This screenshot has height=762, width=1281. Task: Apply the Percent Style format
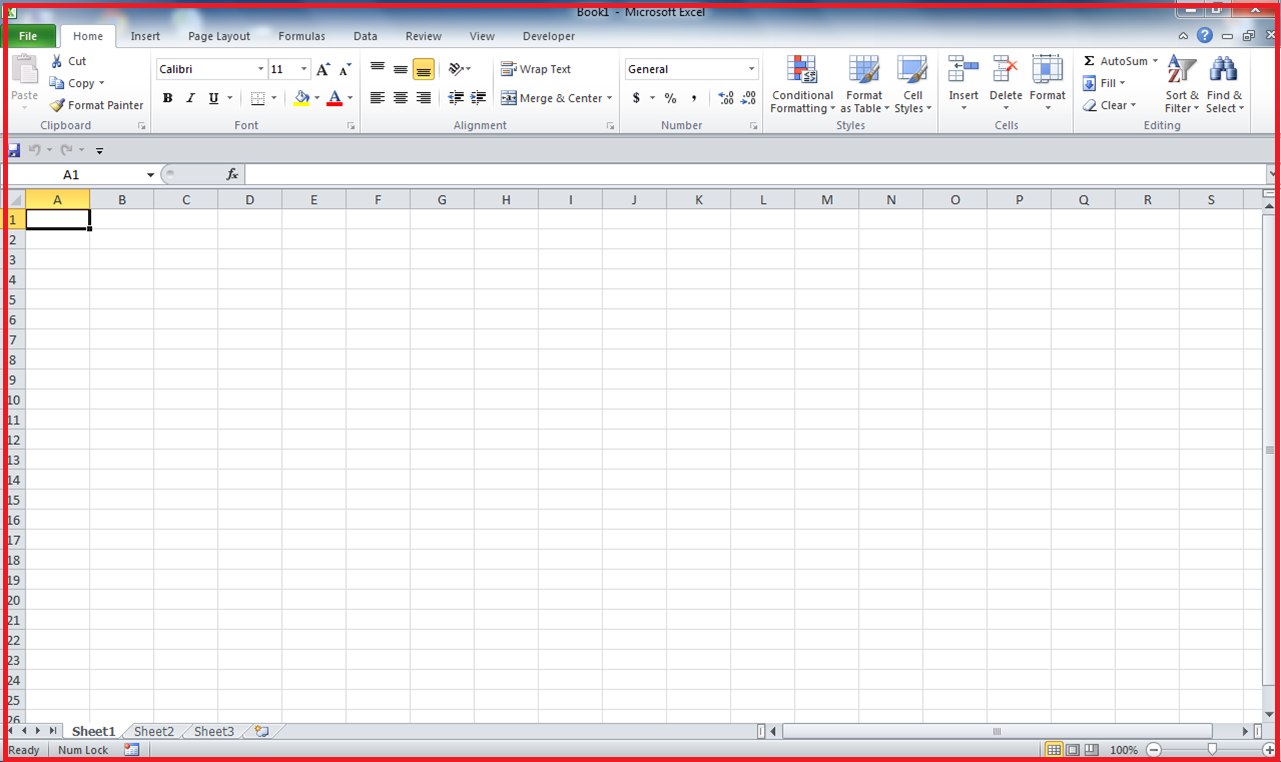click(x=669, y=98)
